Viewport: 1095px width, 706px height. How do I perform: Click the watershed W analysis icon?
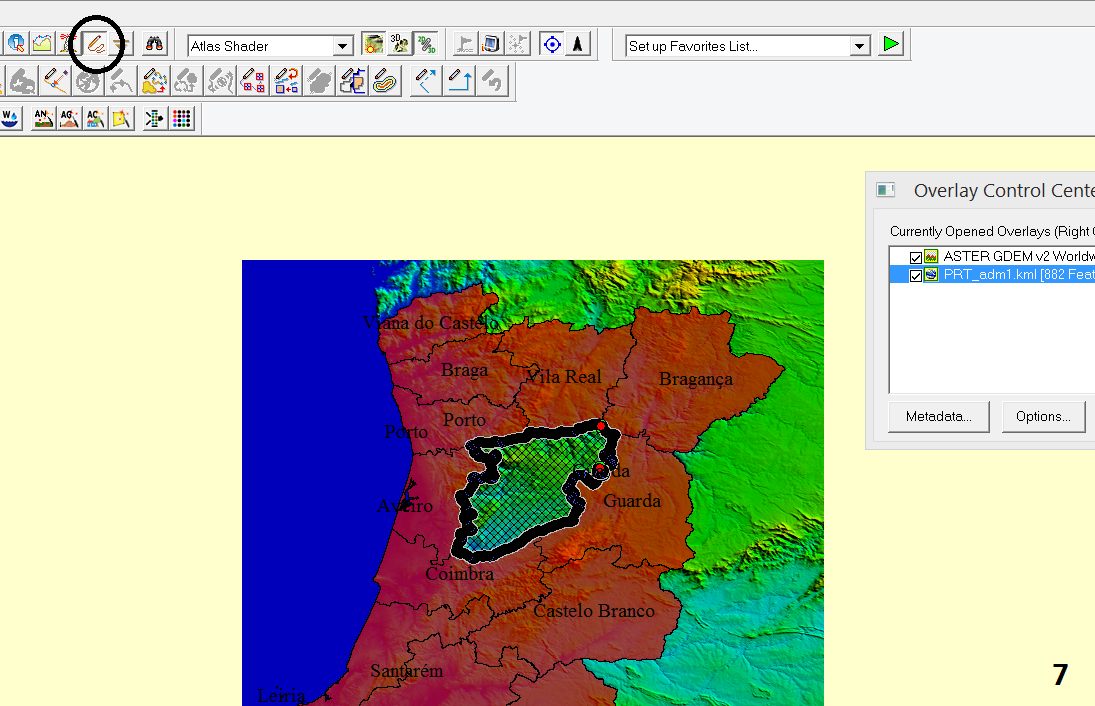pos(11,118)
